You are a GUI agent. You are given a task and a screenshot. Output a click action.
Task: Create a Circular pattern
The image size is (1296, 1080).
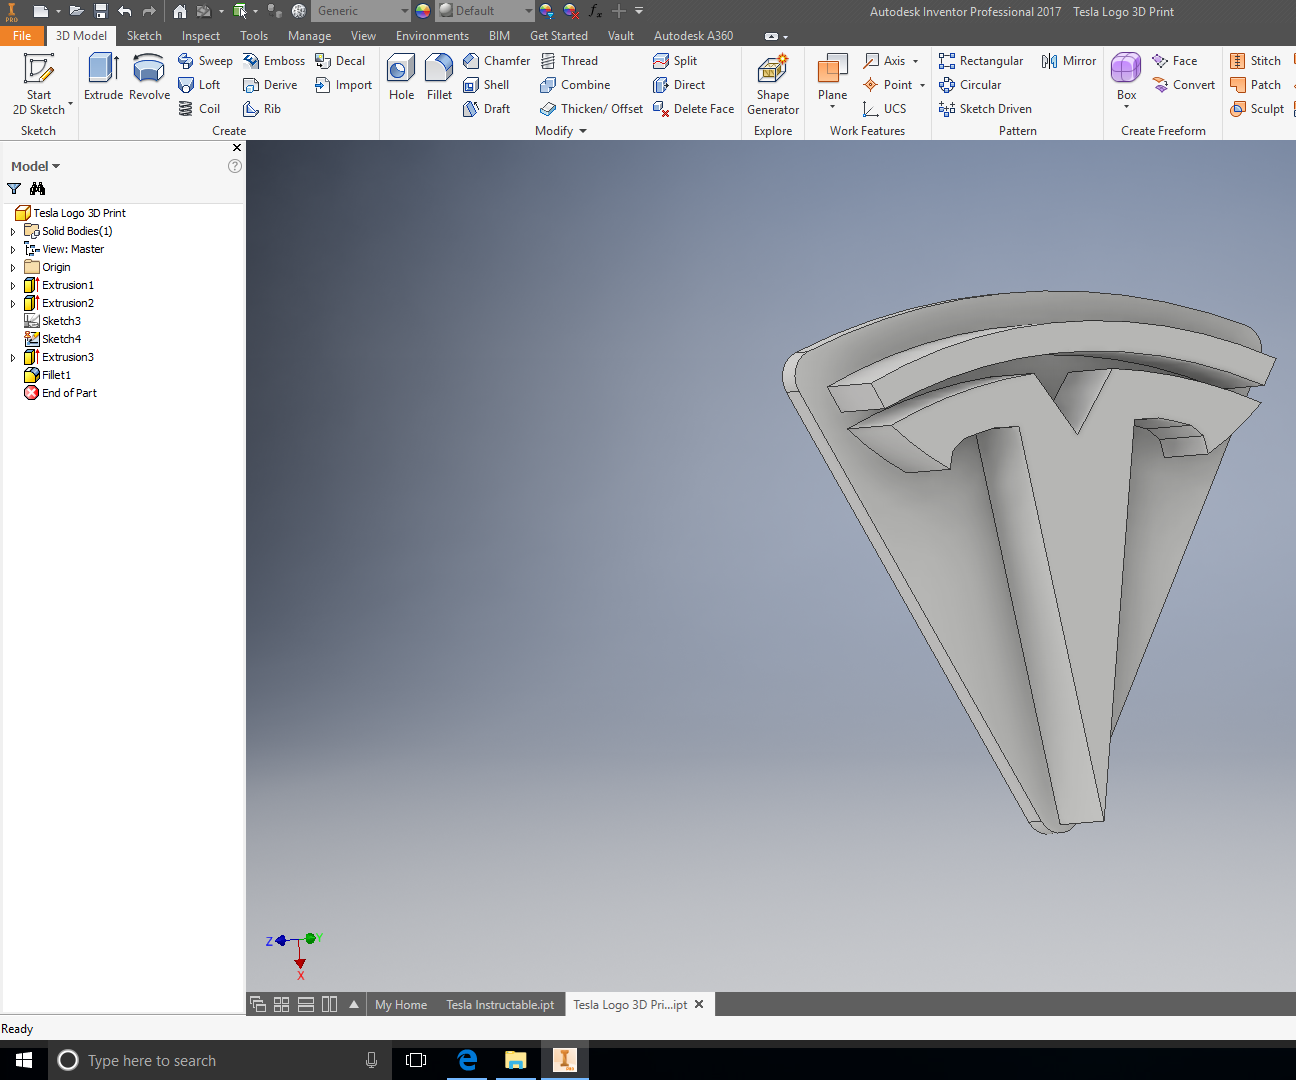970,85
